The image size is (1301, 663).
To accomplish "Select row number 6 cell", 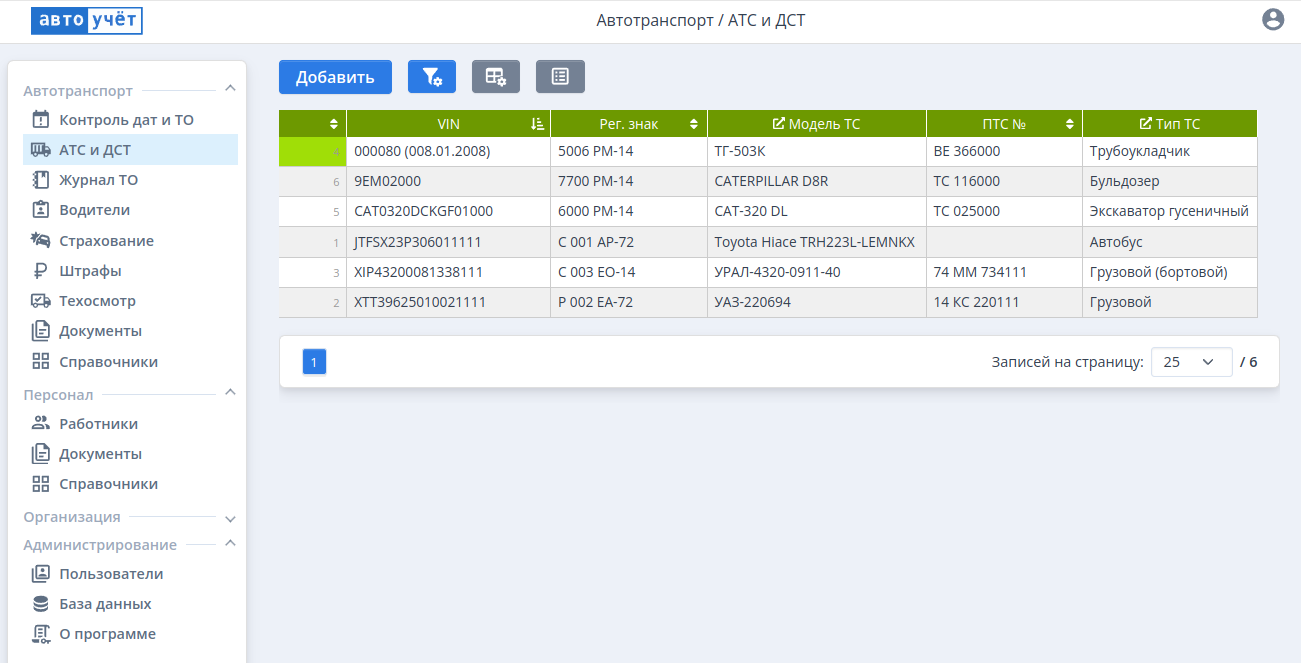I will pos(312,181).
